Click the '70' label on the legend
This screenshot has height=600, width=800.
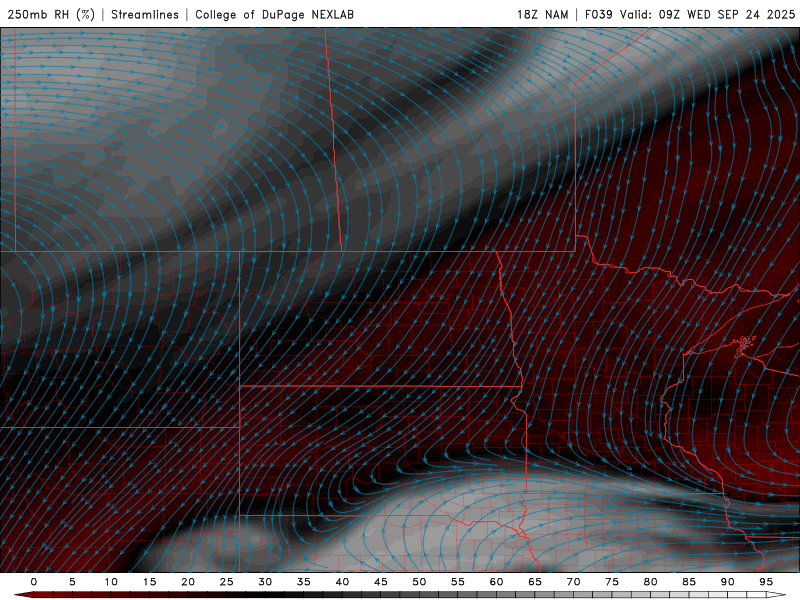(x=573, y=582)
